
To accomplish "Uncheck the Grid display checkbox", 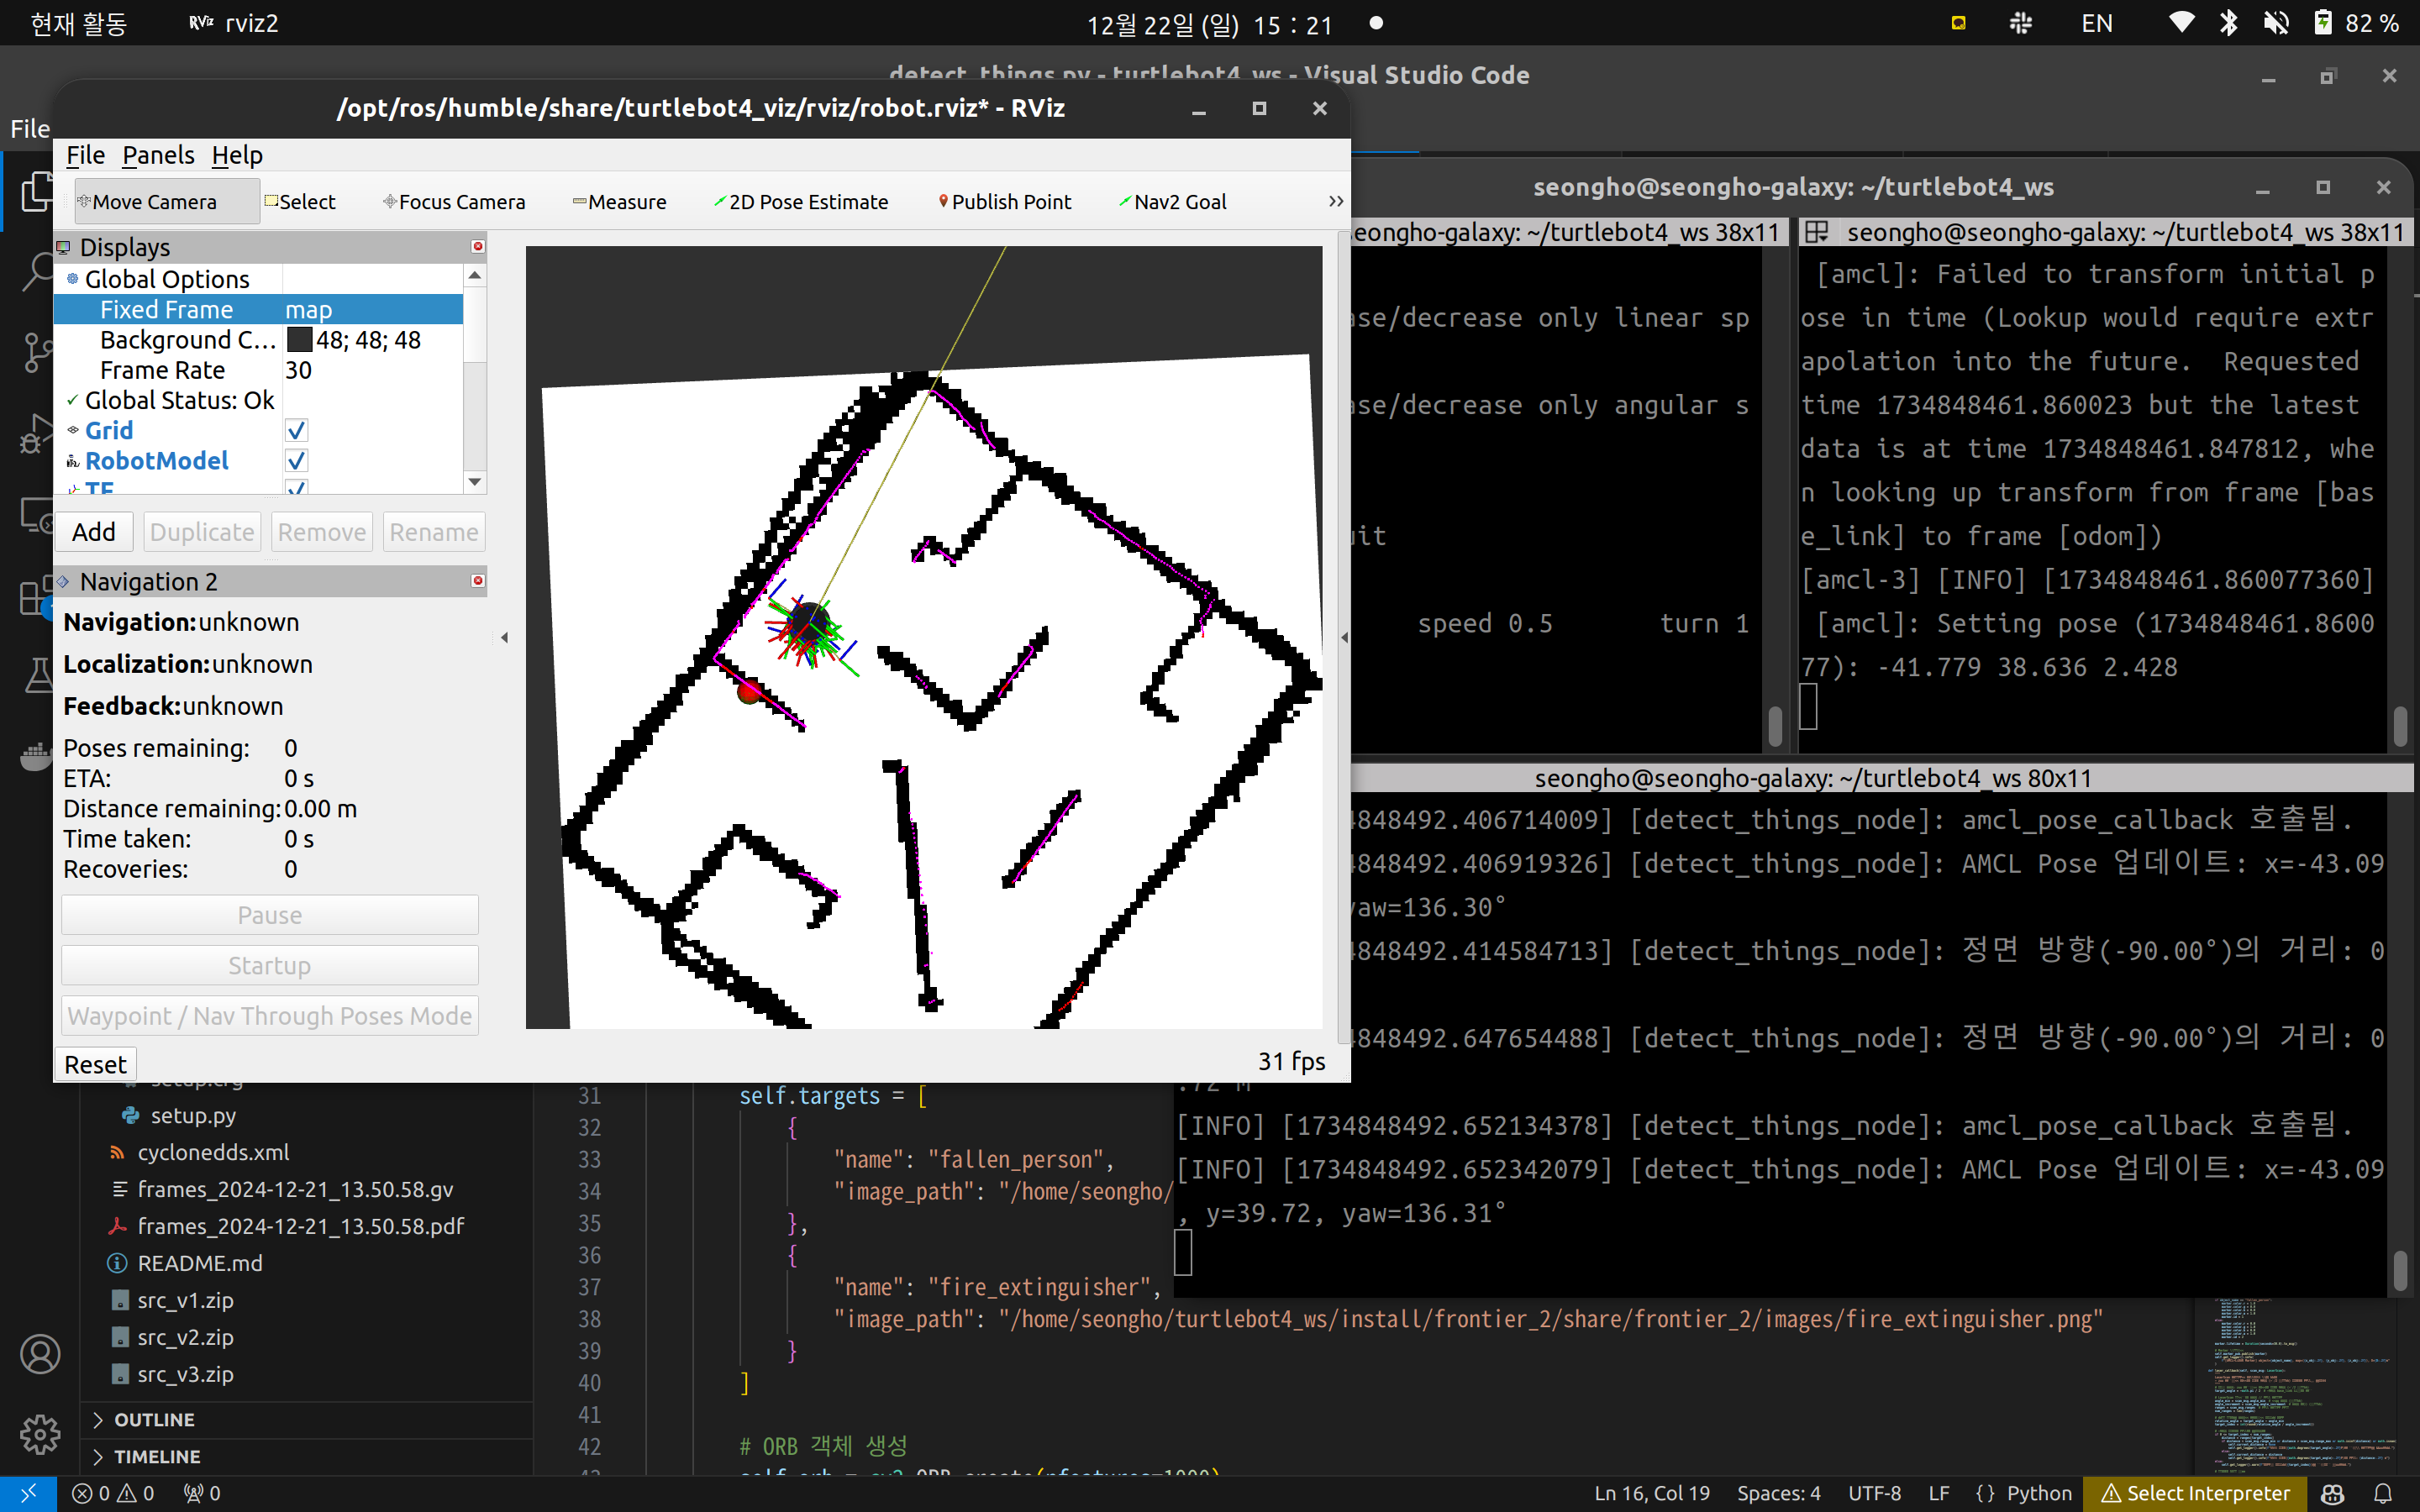I will point(296,431).
